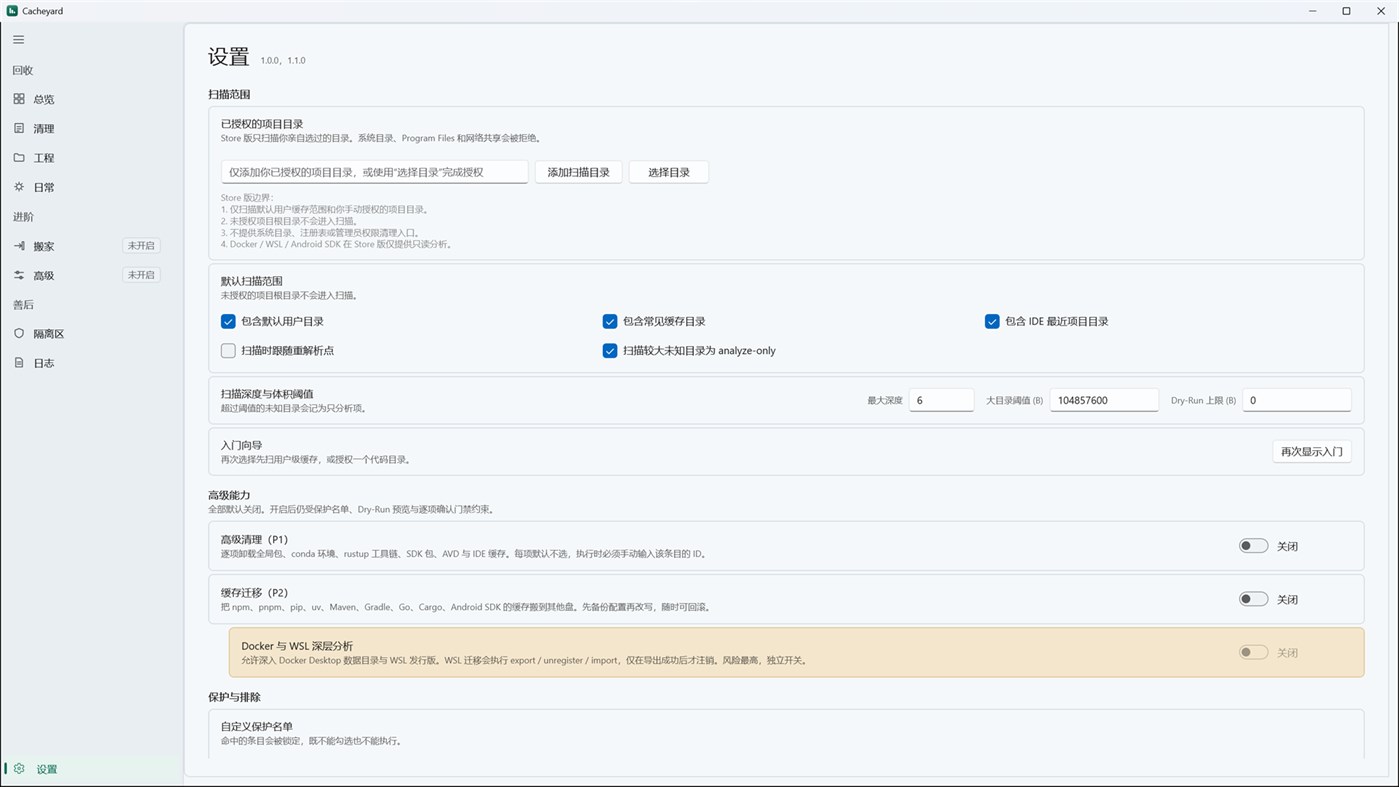Open the 清理 page

[x=91, y=128]
